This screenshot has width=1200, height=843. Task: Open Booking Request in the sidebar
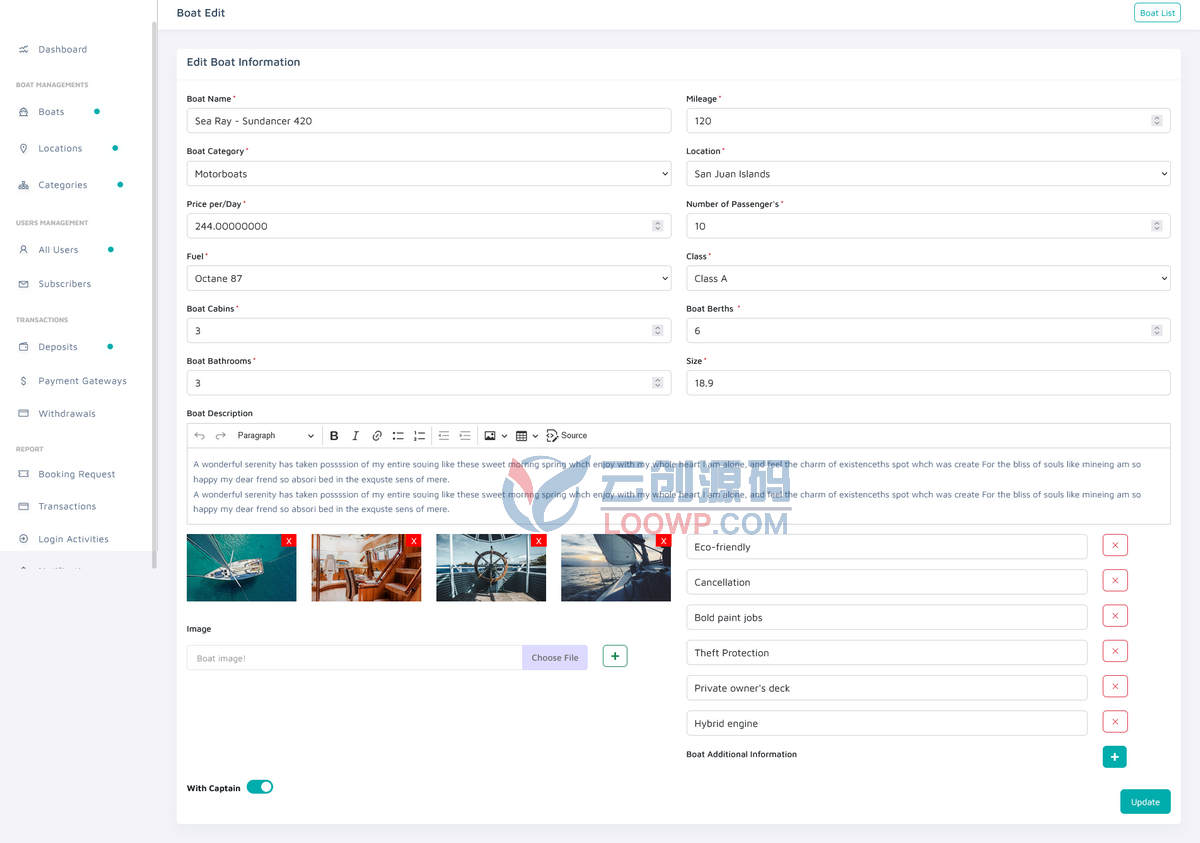76,474
